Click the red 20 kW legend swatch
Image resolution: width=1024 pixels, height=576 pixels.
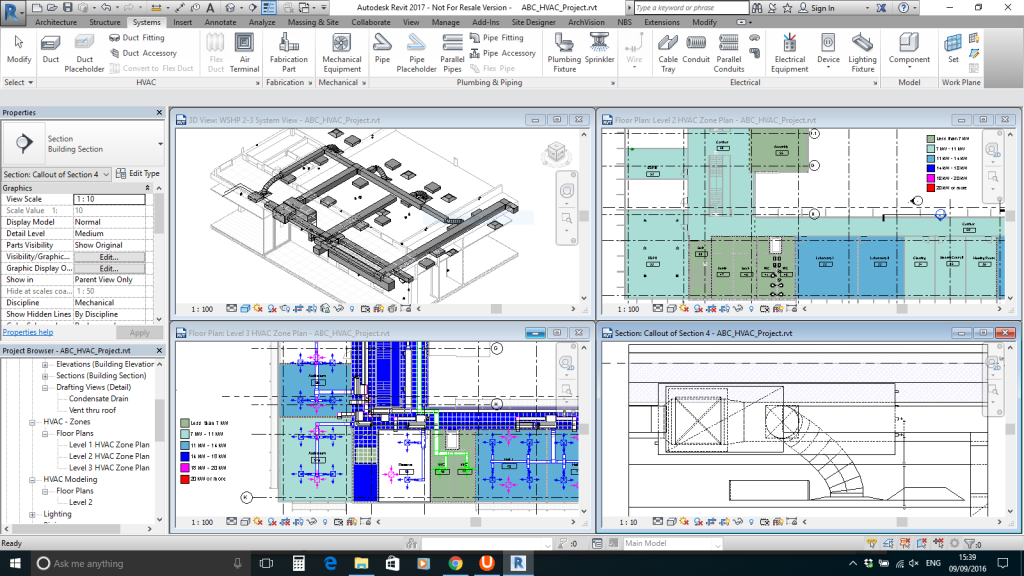click(183, 479)
